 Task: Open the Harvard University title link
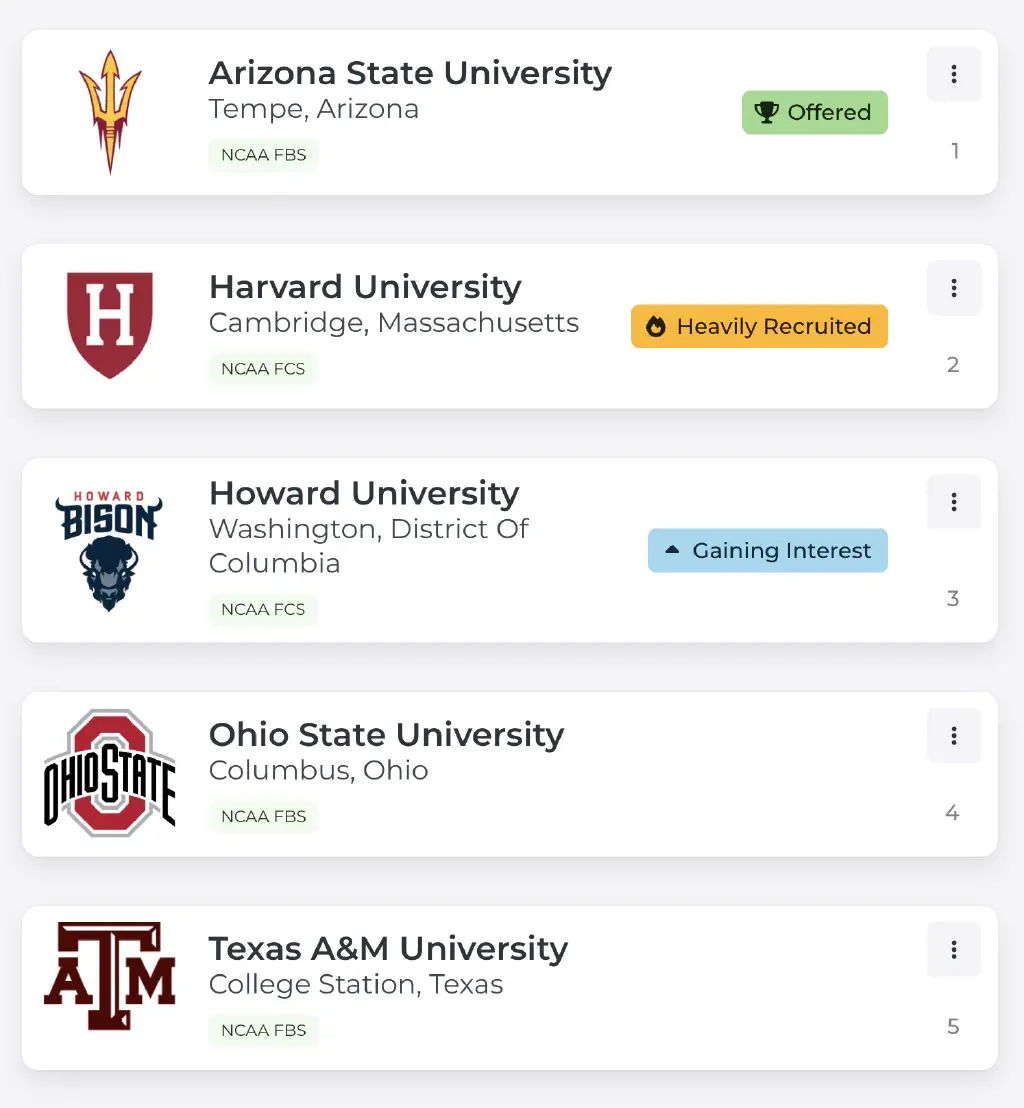point(365,287)
